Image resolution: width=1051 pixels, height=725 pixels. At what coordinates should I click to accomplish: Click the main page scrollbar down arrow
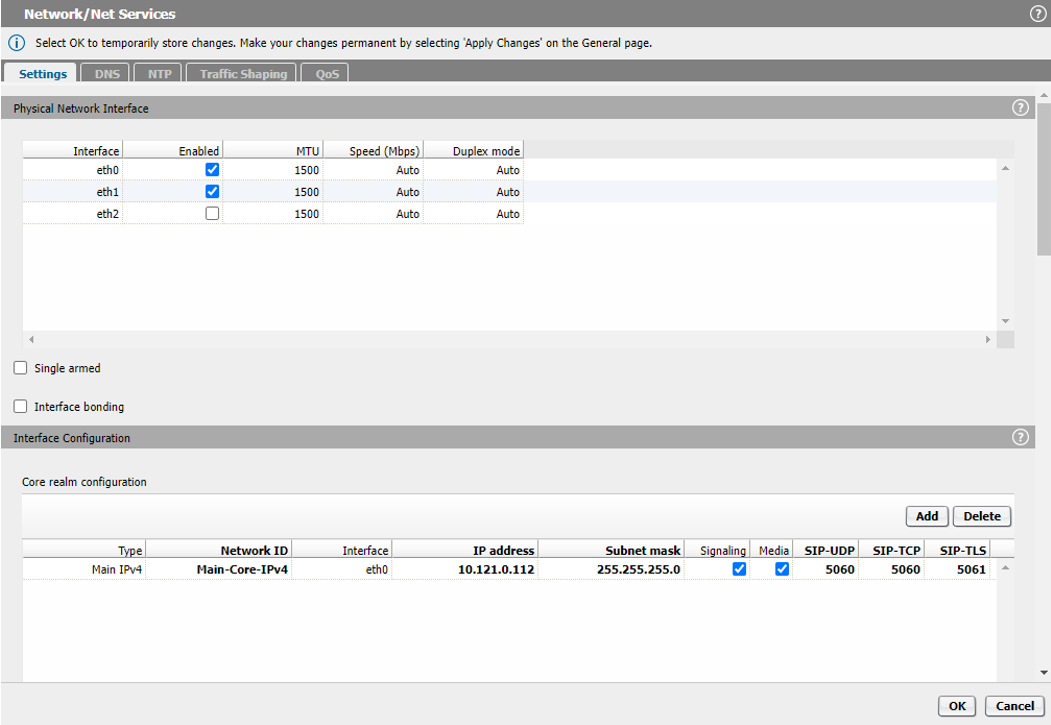(1044, 673)
